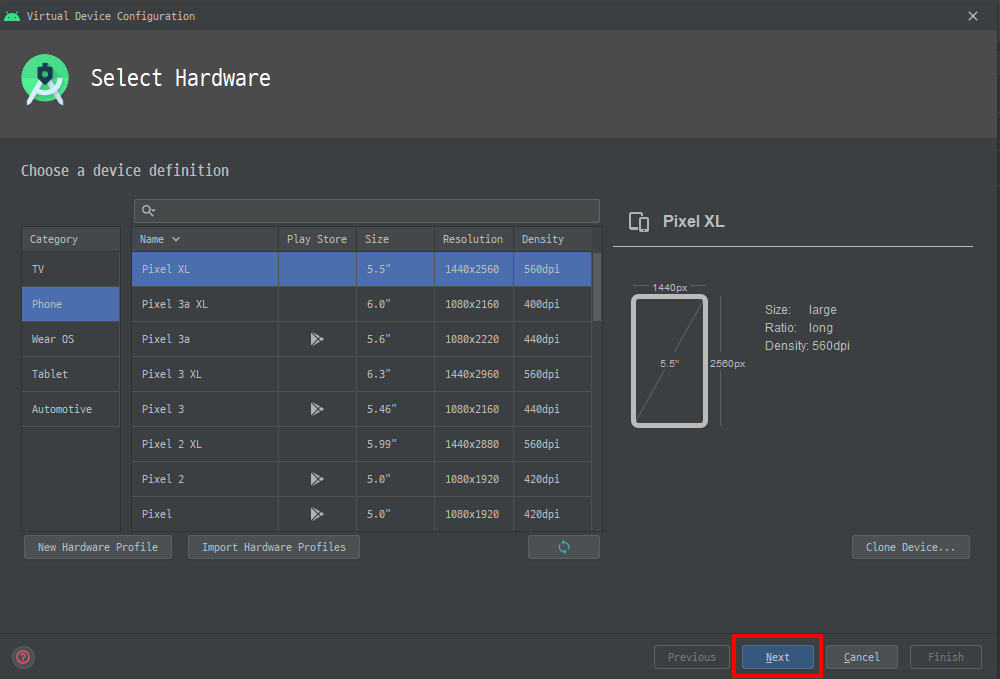
Task: Click the Finish button
Action: (x=946, y=657)
